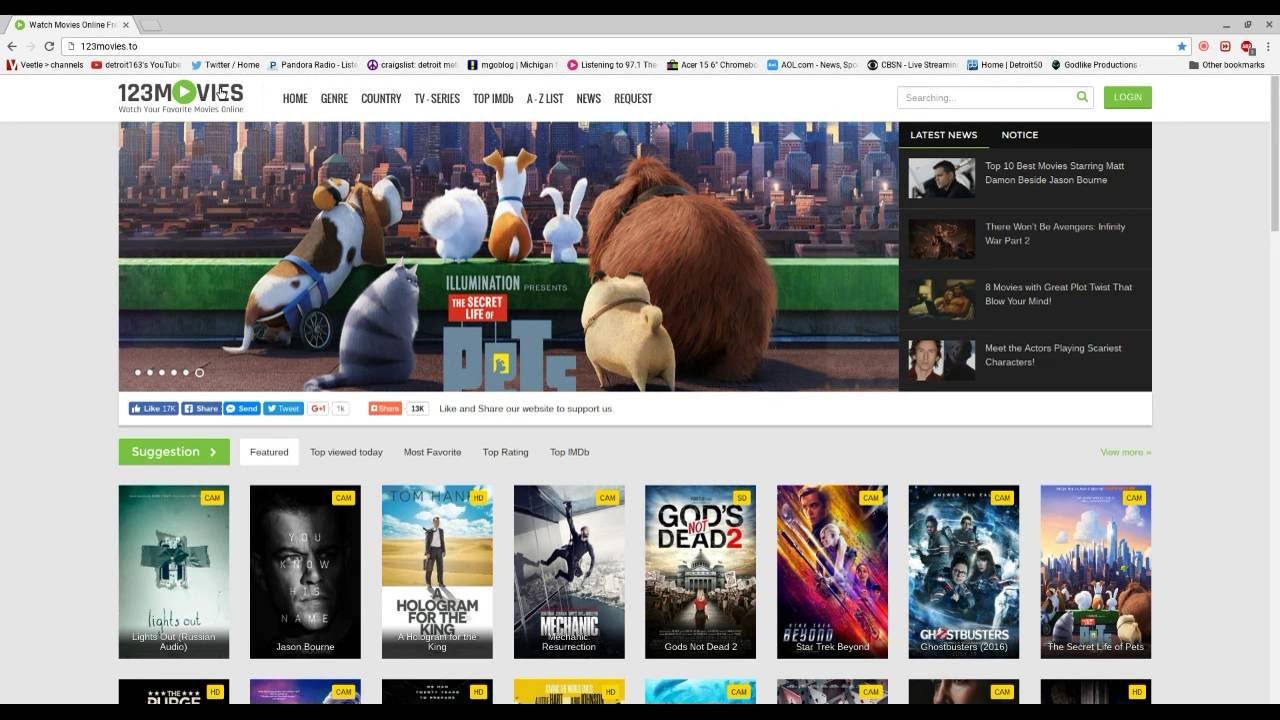Open the mgoblog Michigan bookmark
Image resolution: width=1280 pixels, height=720 pixels.
(512, 65)
